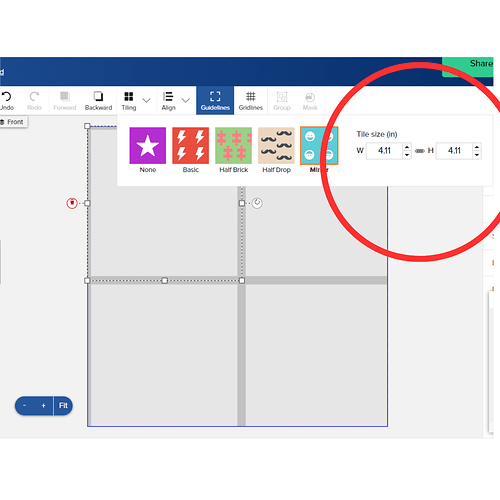This screenshot has height=500, width=500.
Task: Click the Redo arrow icon
Action: (x=34, y=97)
